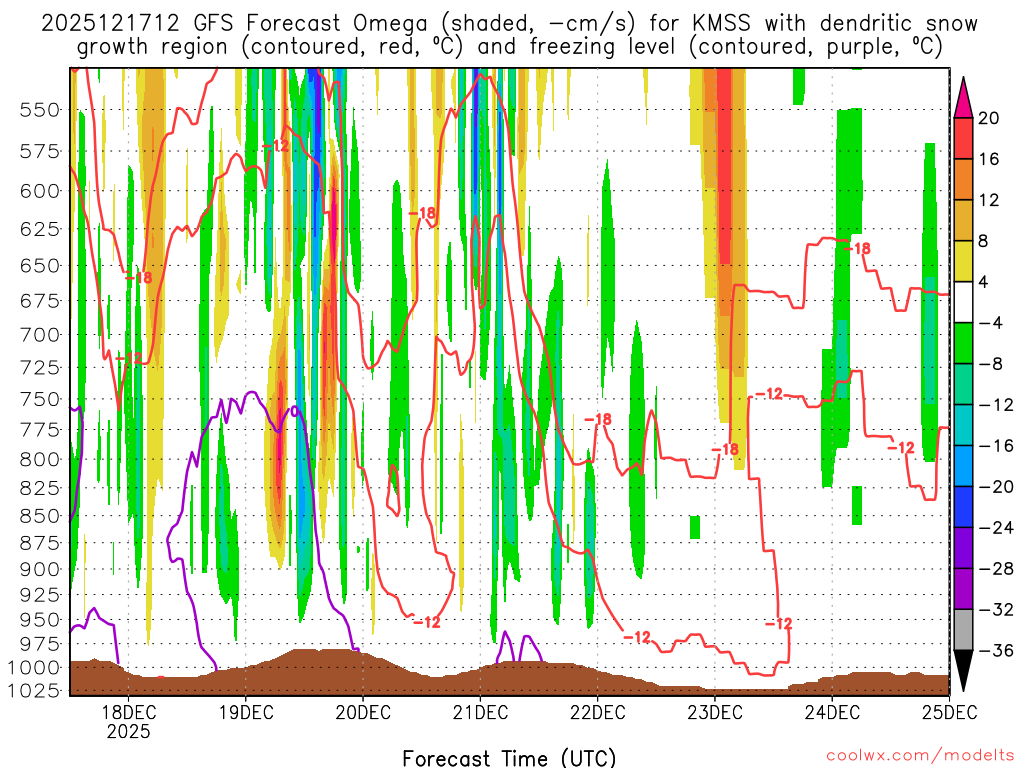This screenshot has width=1024, height=768.
Task: Click the colorbar value 20 label
Action: pos(989,118)
